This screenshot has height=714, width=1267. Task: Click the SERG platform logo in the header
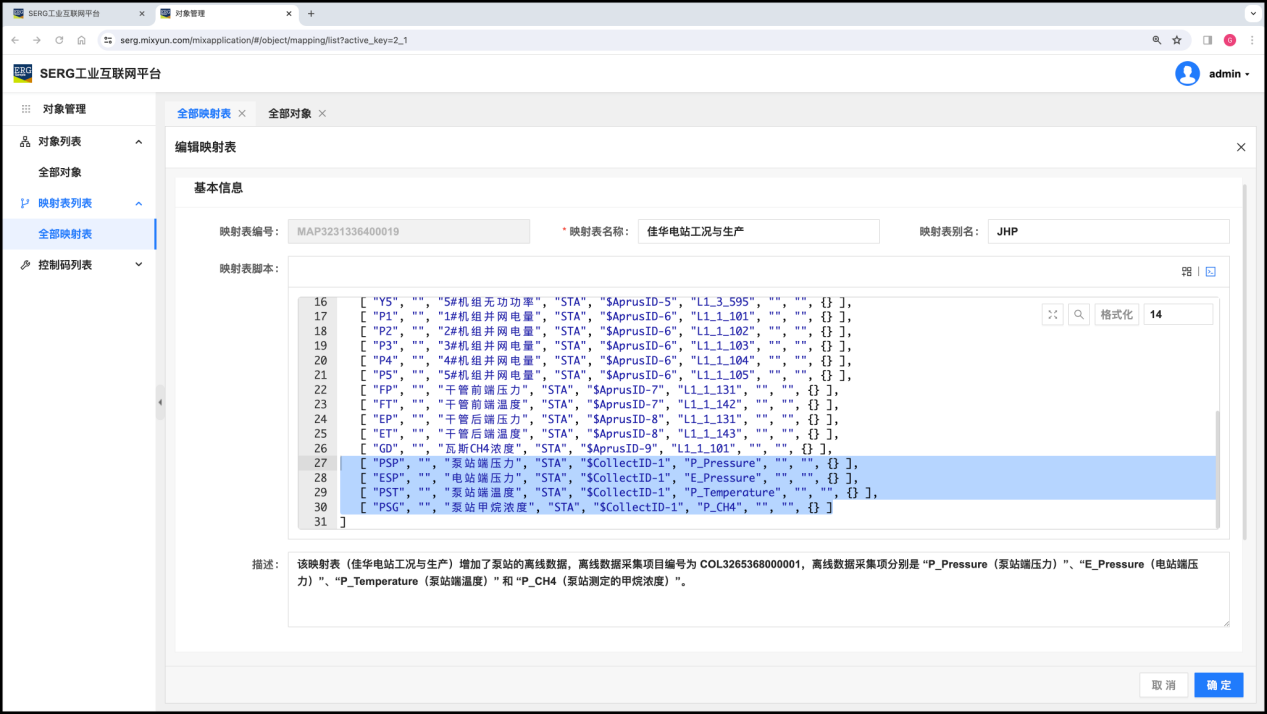pos(23,73)
